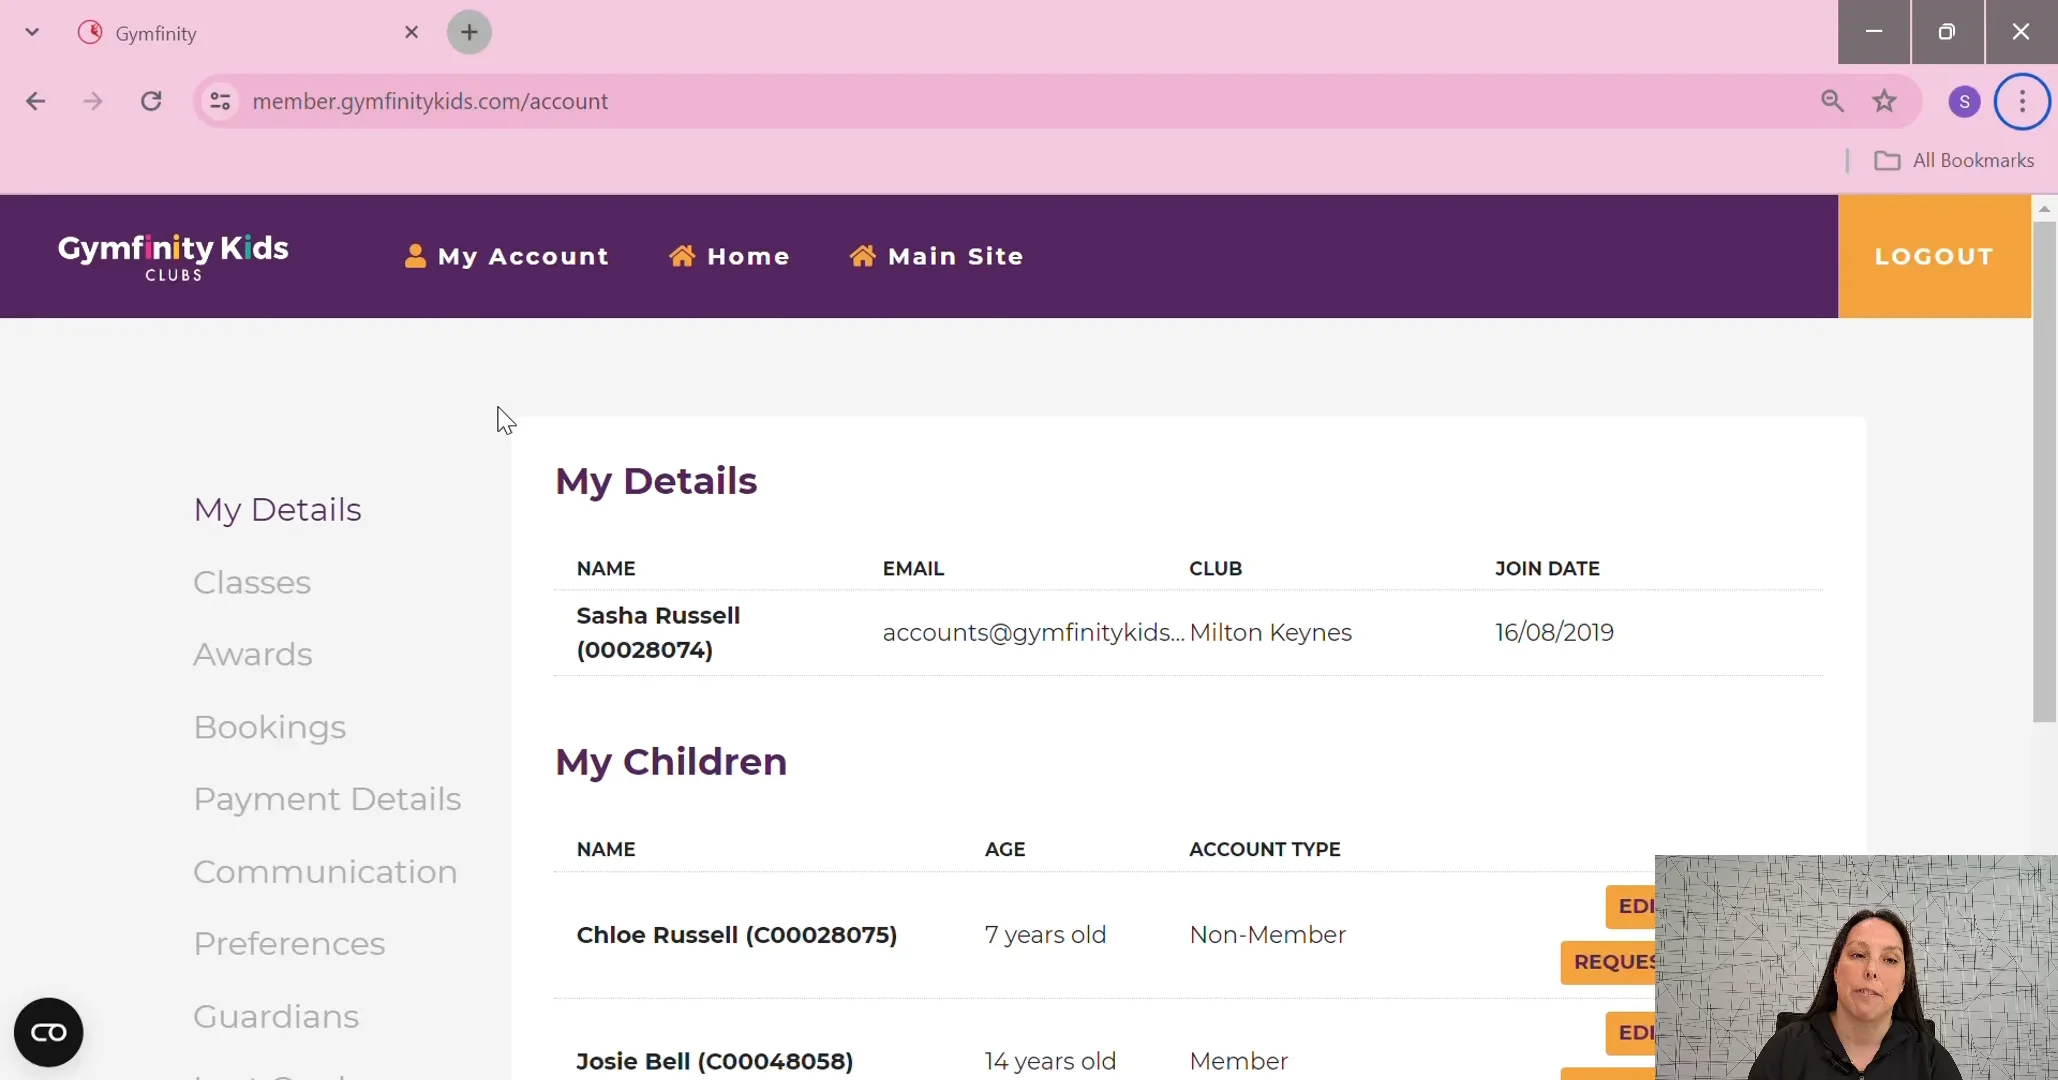
Task: Open Awards in the sidebar
Action: tap(253, 654)
